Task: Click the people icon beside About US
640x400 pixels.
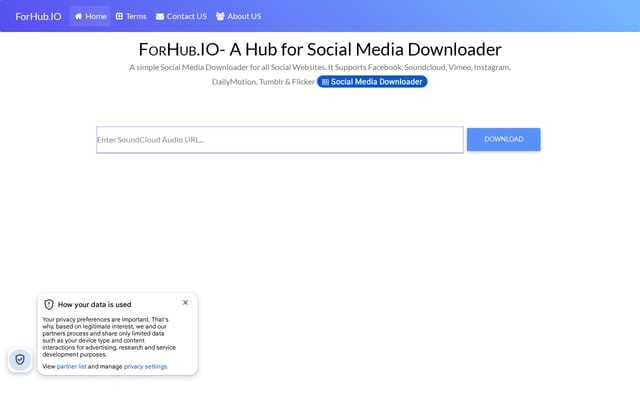Action: 220,16
